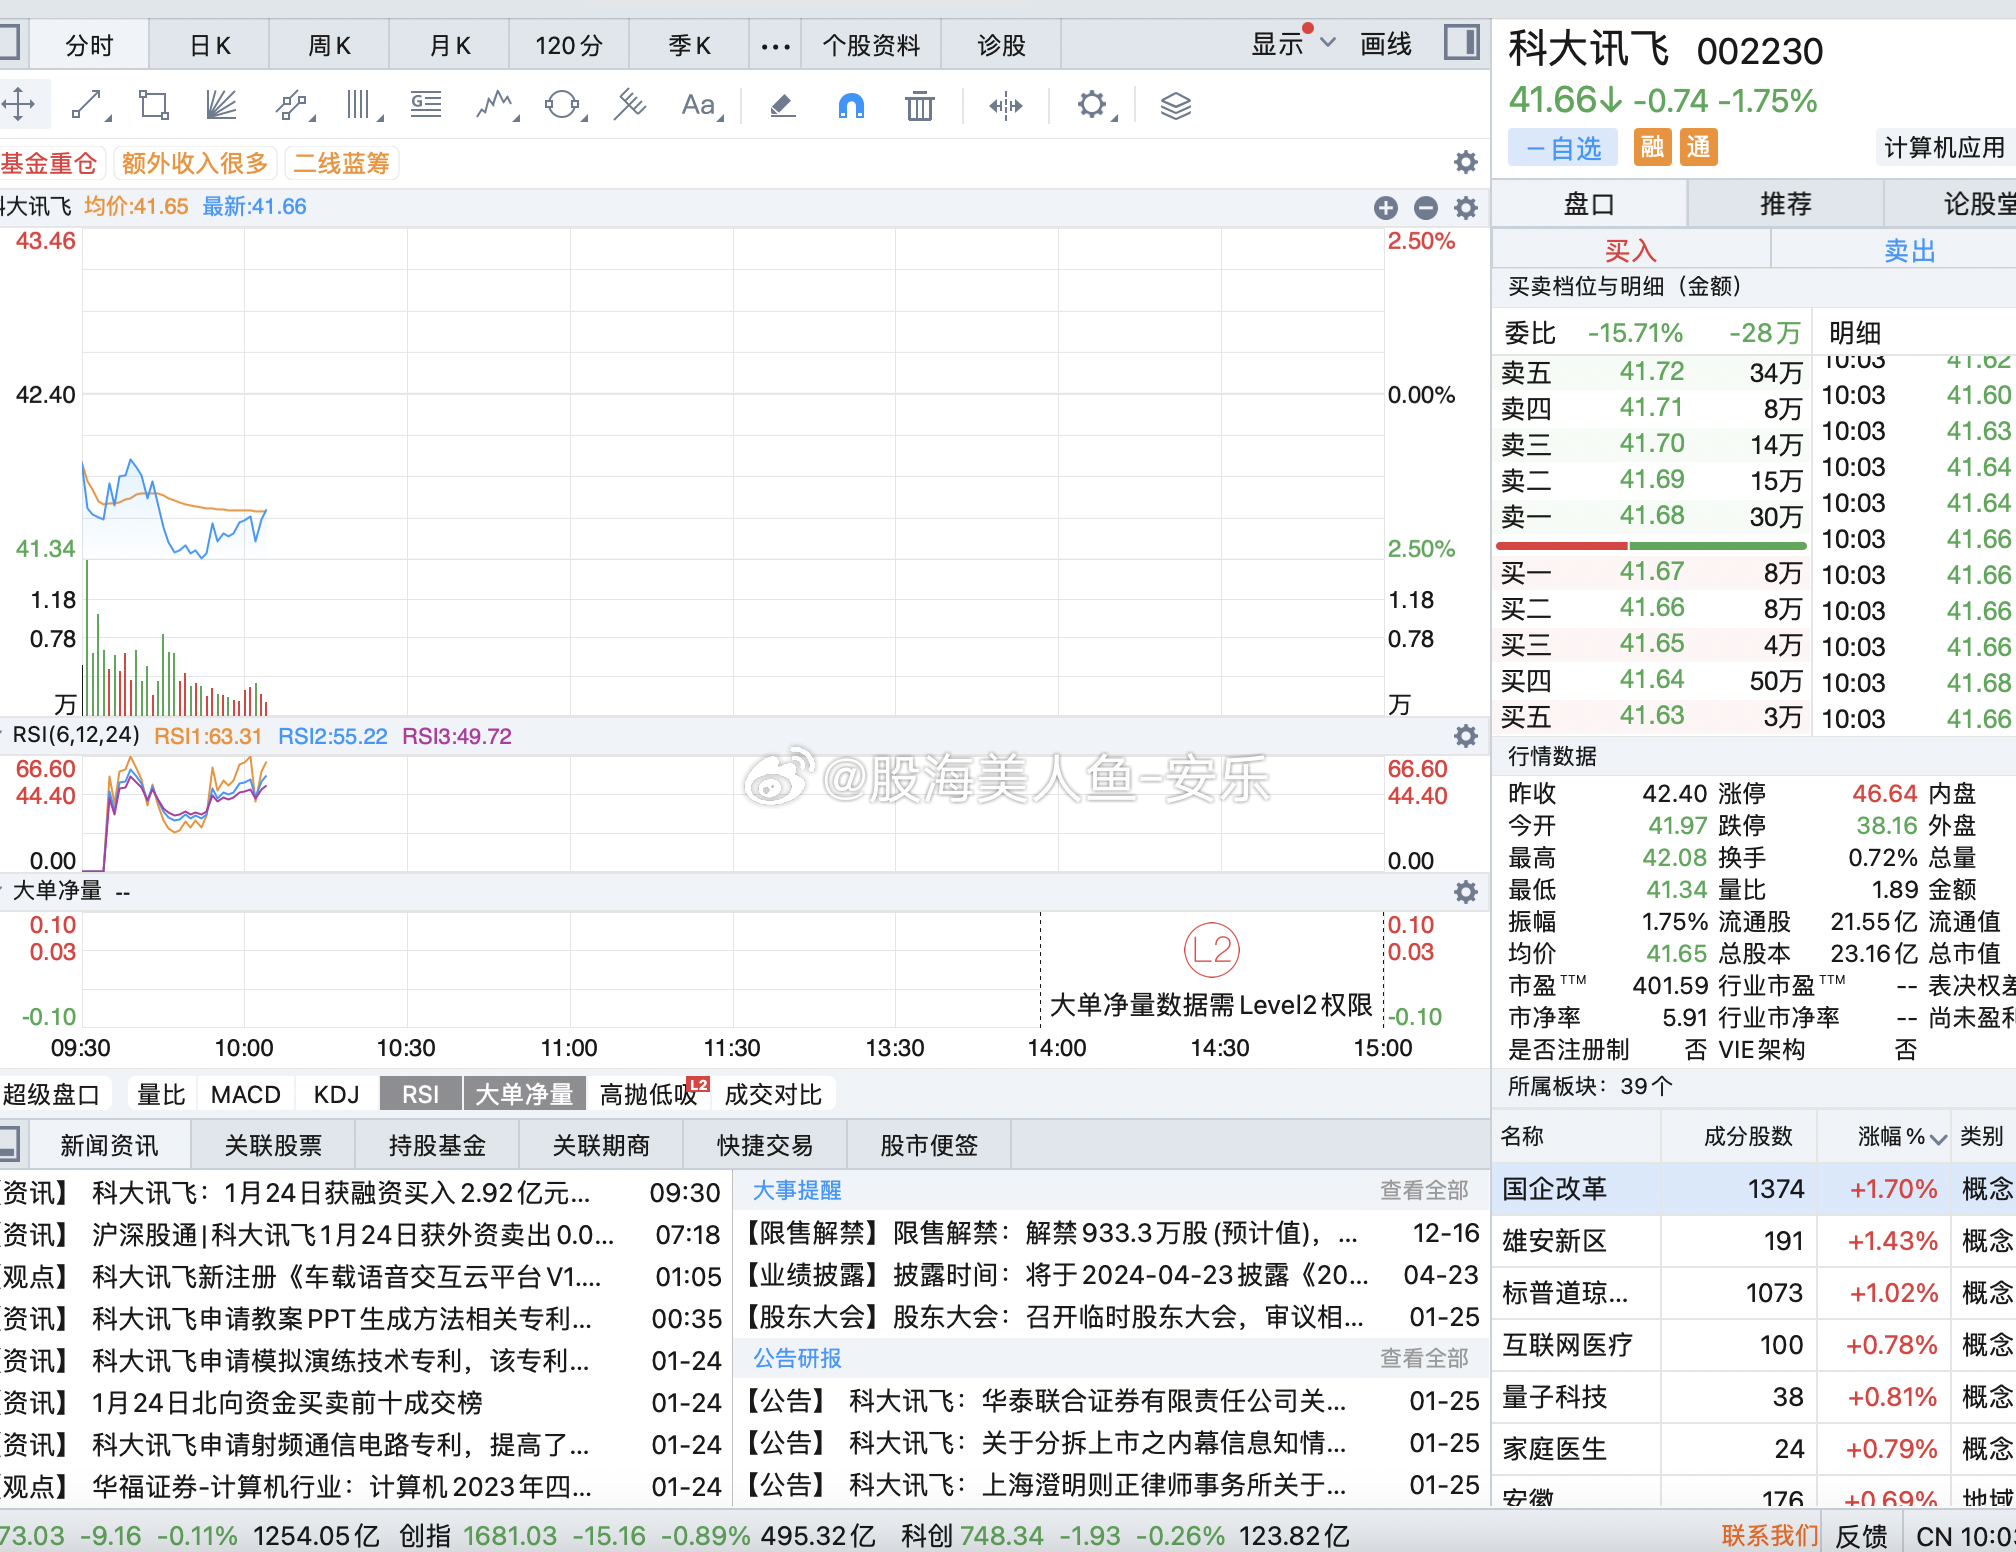This screenshot has height=1552, width=2016.
Task: Click the 通 stock connect badge
Action: pos(1698,148)
